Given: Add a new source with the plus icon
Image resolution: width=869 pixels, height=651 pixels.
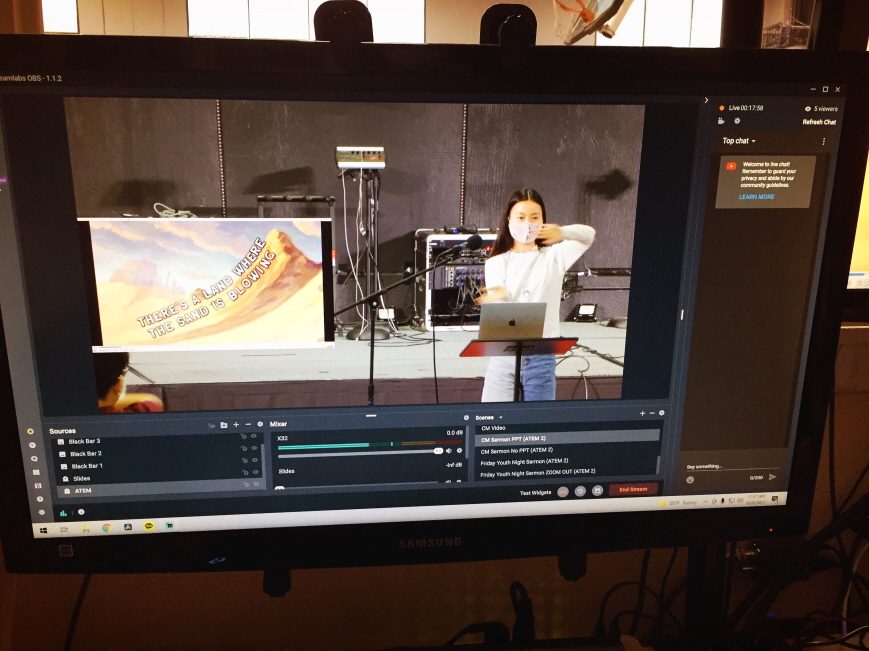Looking at the screenshot, I should [236, 425].
